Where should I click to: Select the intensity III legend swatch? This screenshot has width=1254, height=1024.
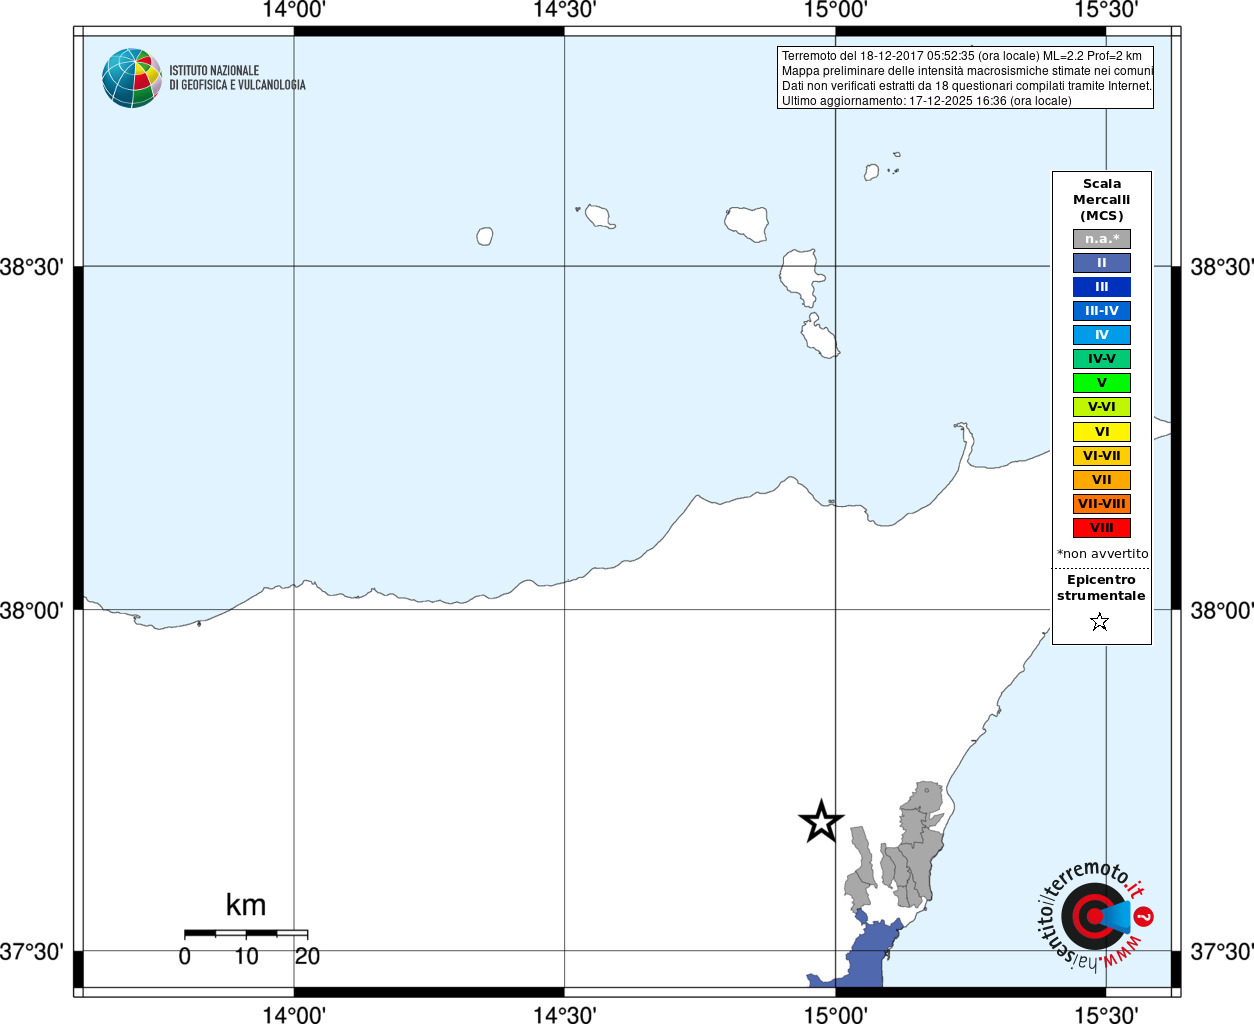pyautogui.click(x=1102, y=287)
